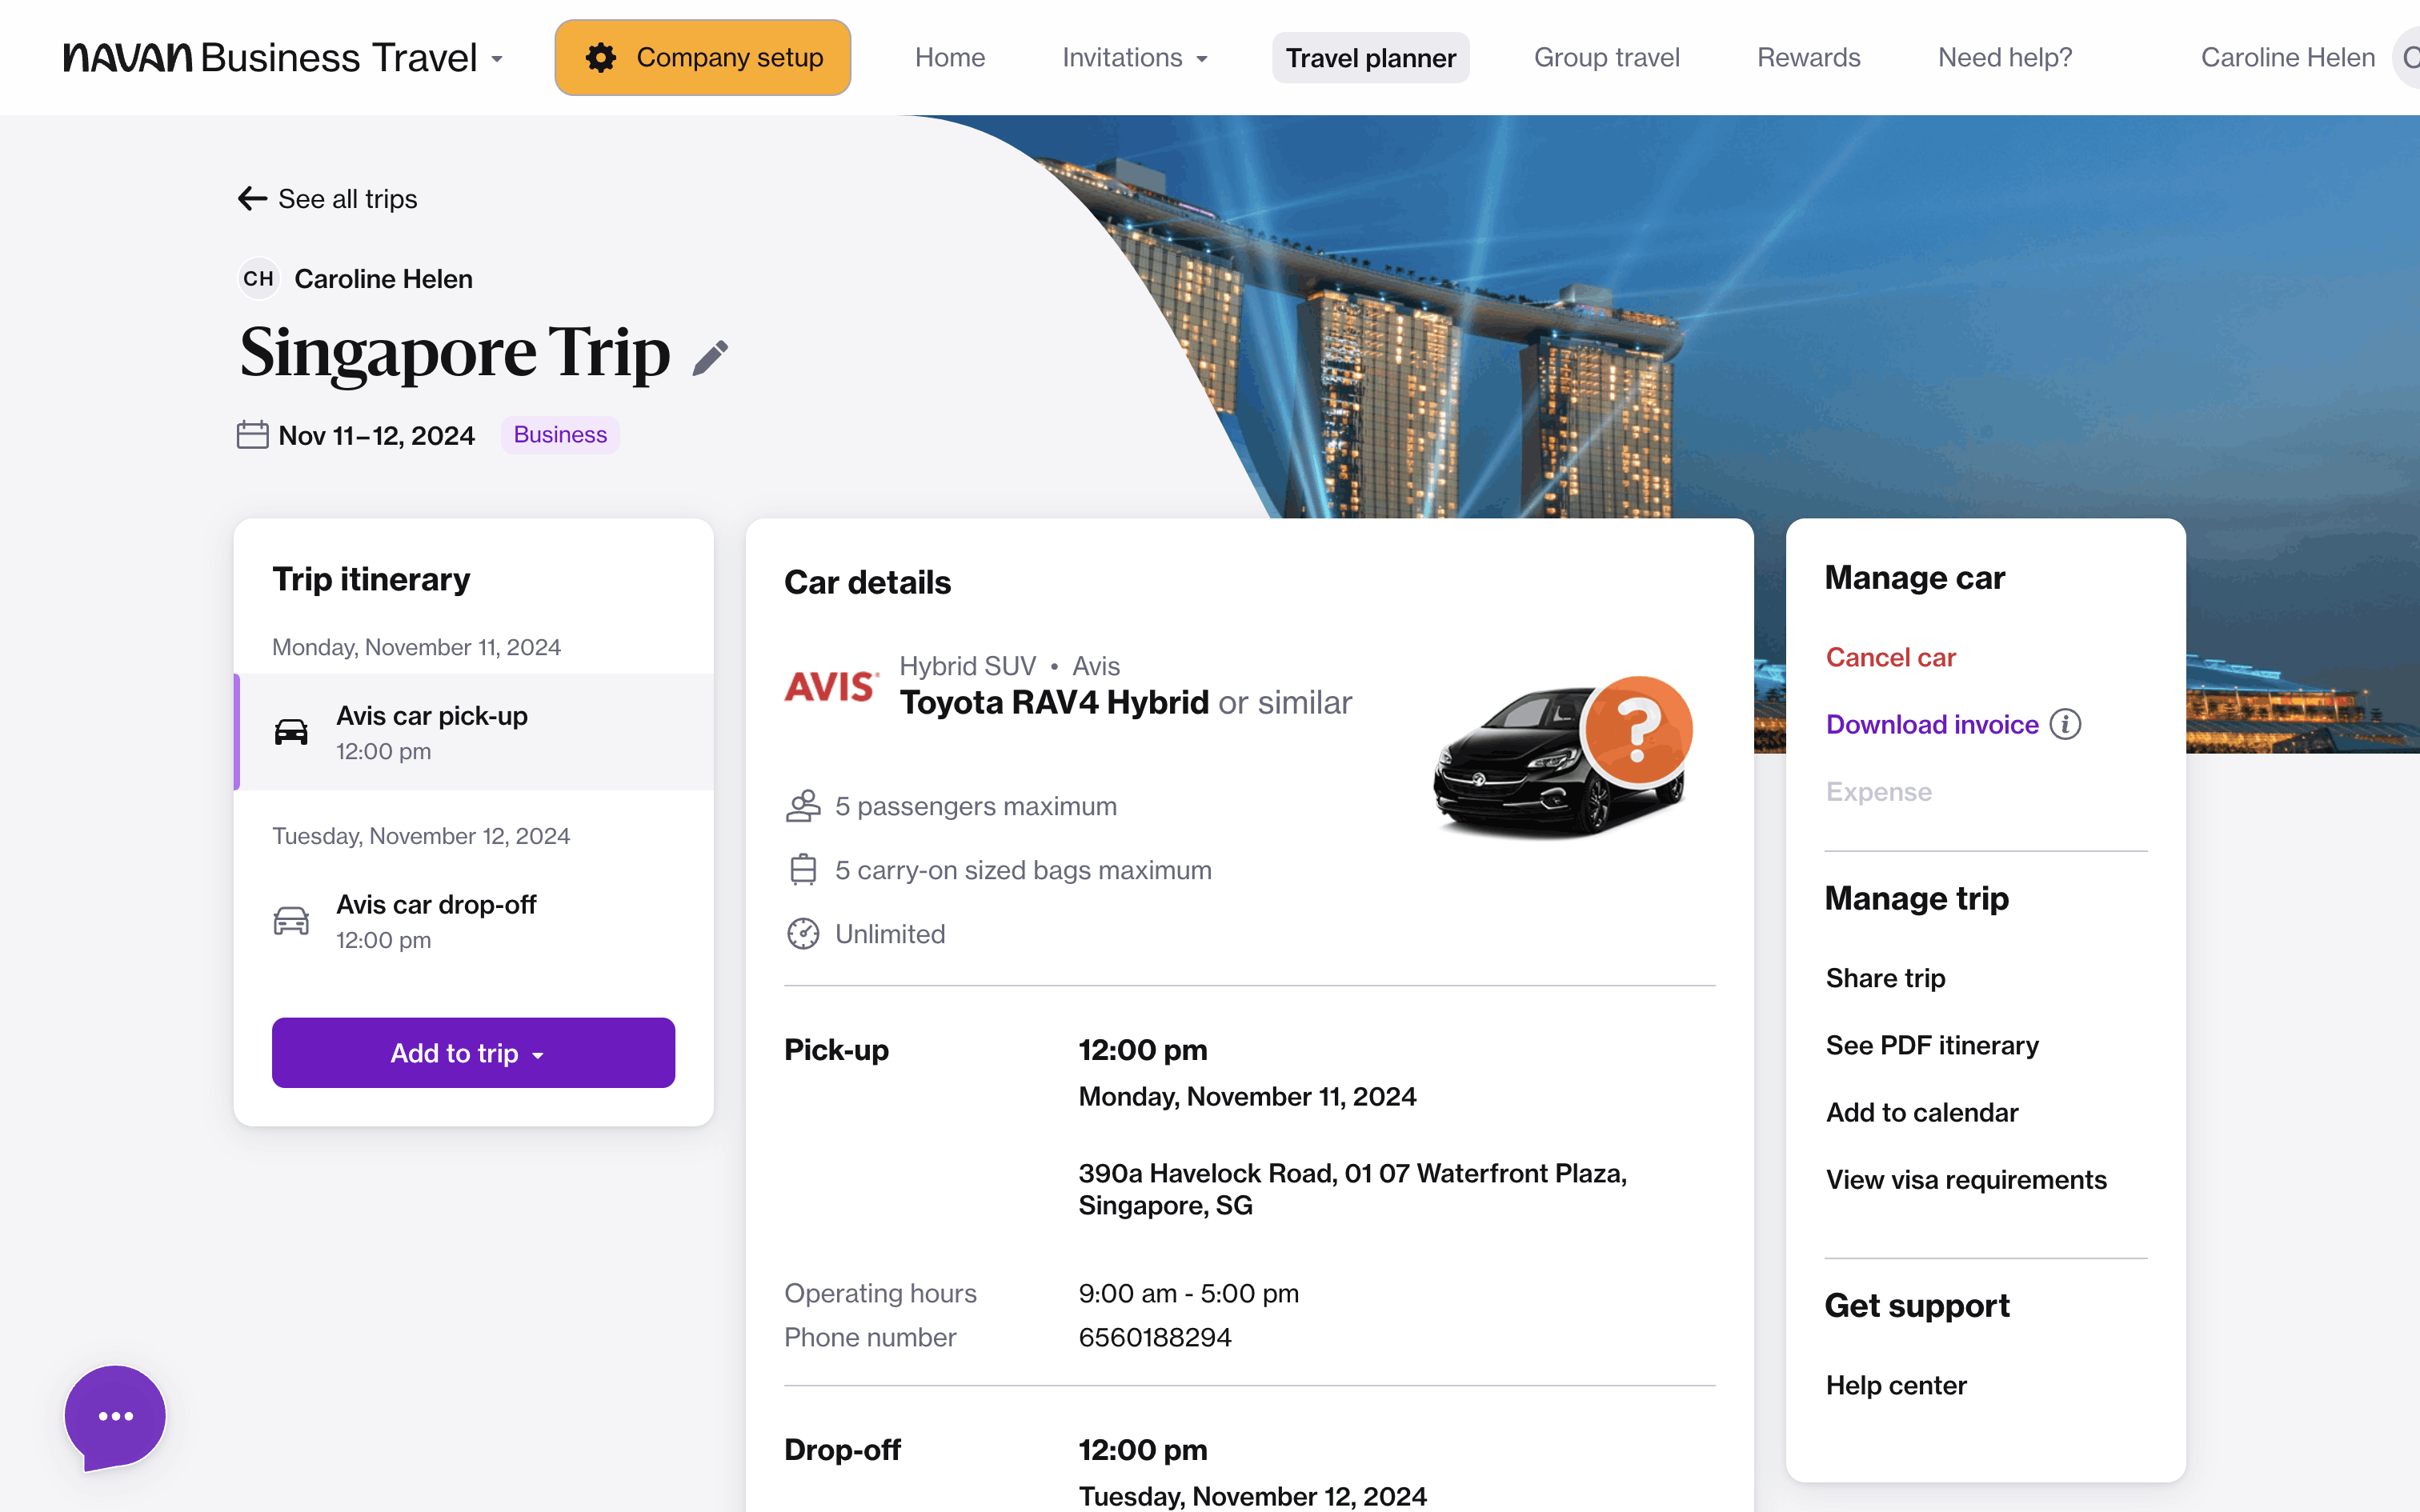This screenshot has width=2420, height=1512.
Task: Click the back arrow beside See all trips
Action: [252, 199]
